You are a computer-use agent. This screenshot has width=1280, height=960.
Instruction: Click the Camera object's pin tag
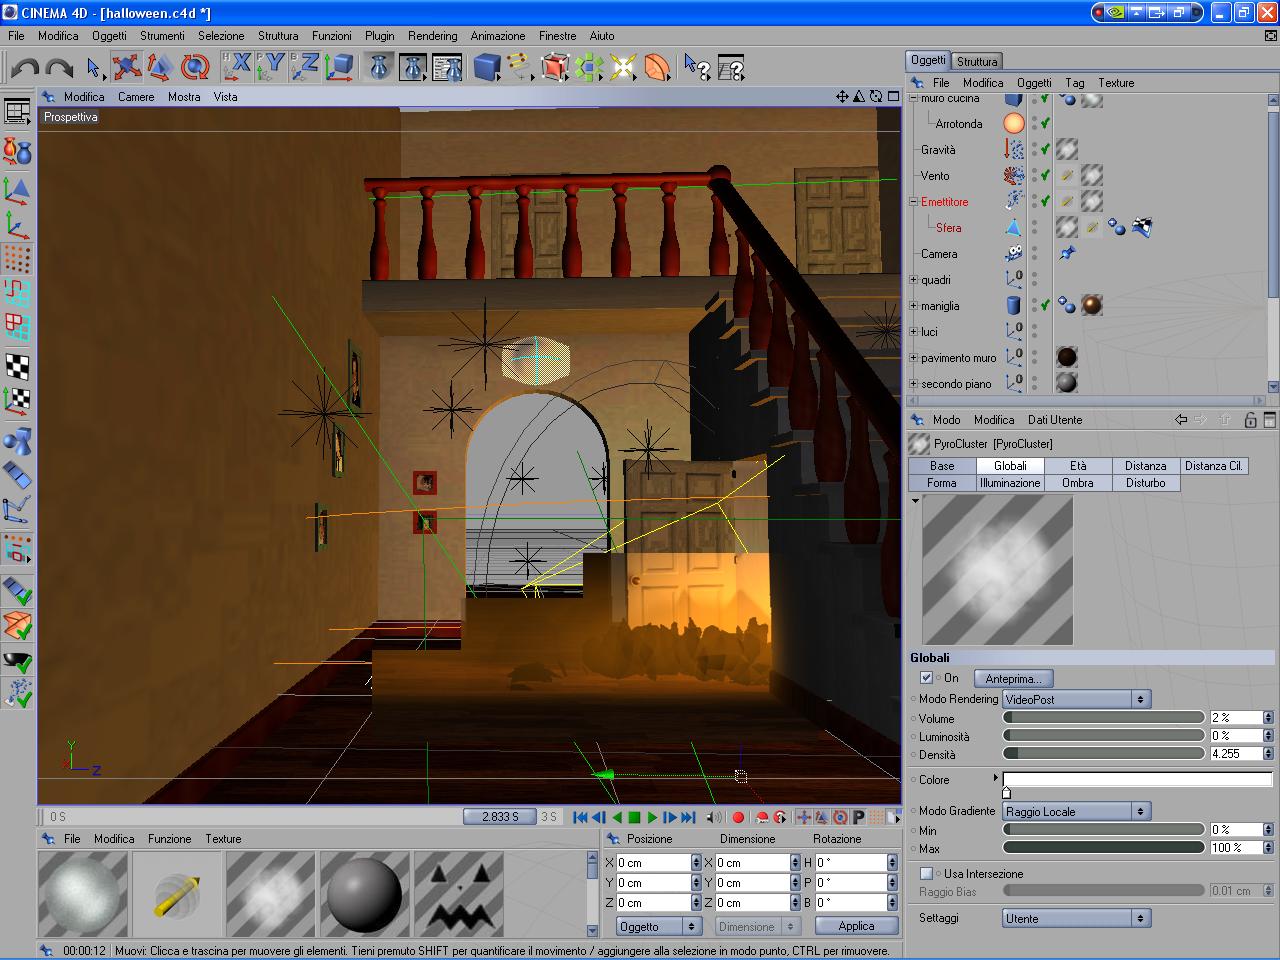click(1067, 253)
